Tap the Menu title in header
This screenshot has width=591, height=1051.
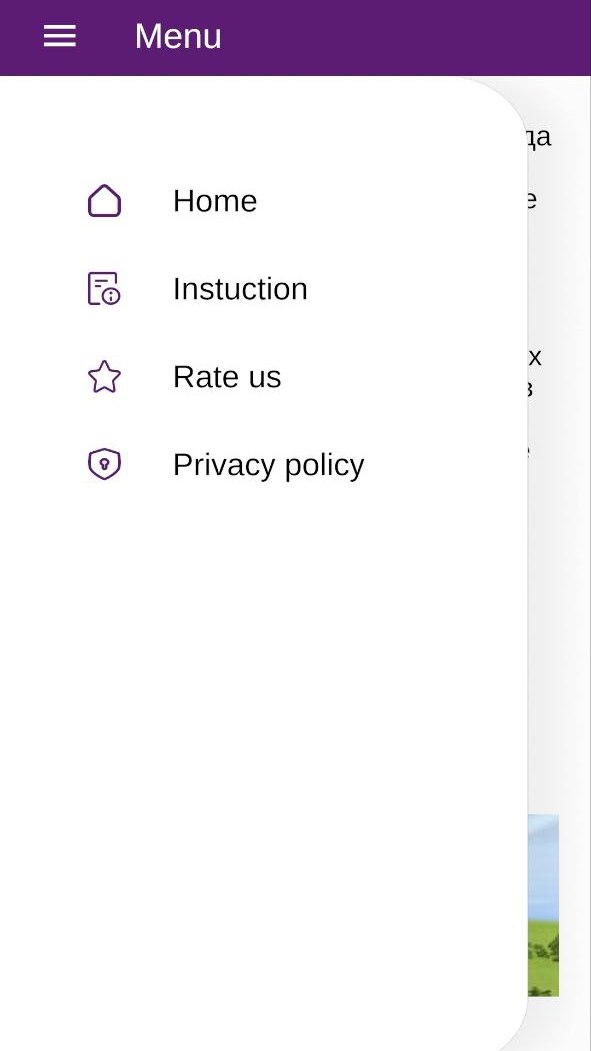tap(178, 36)
